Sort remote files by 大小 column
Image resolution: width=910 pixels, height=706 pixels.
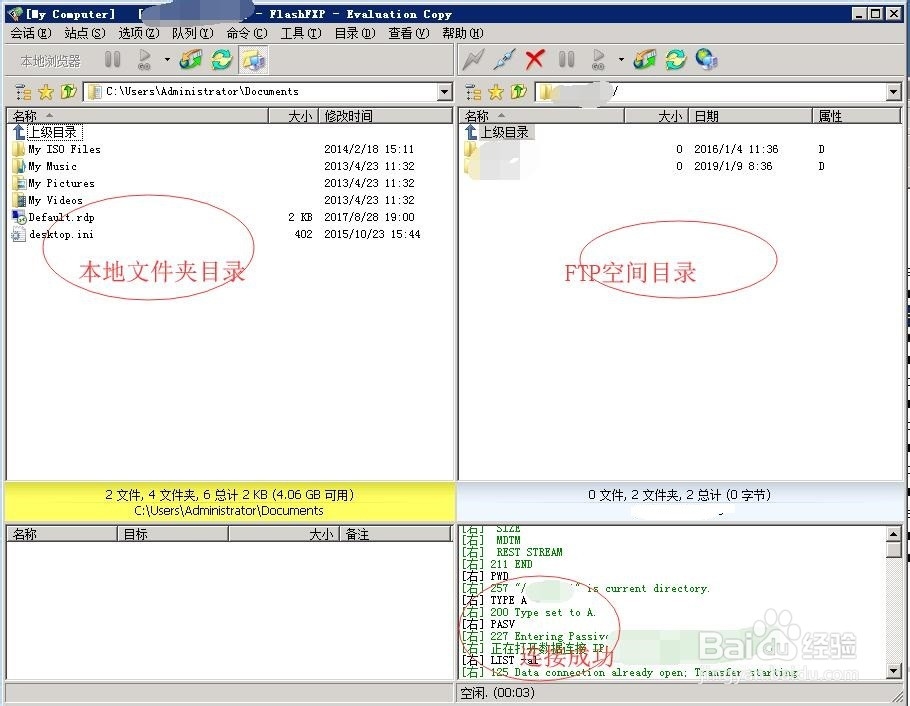point(656,116)
